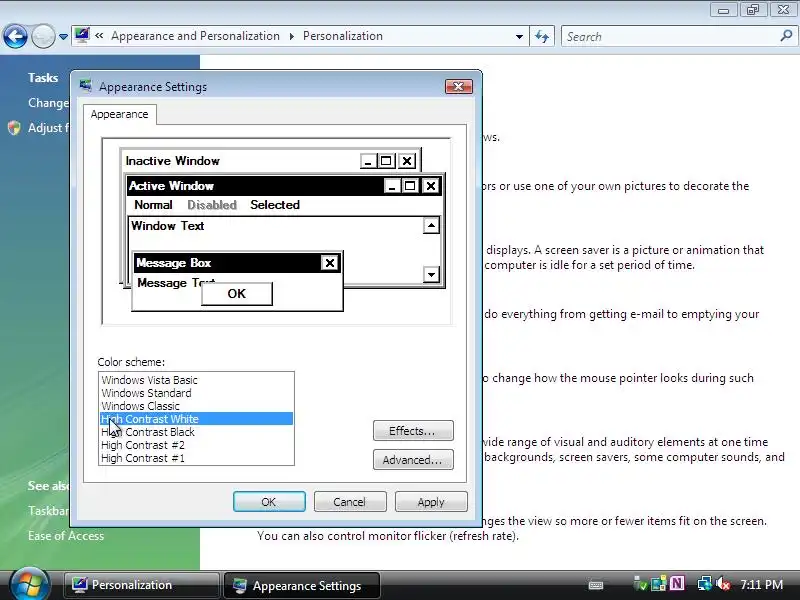Click the Appearance Settings title bar icon
The width and height of the screenshot is (800, 600).
[x=86, y=86]
